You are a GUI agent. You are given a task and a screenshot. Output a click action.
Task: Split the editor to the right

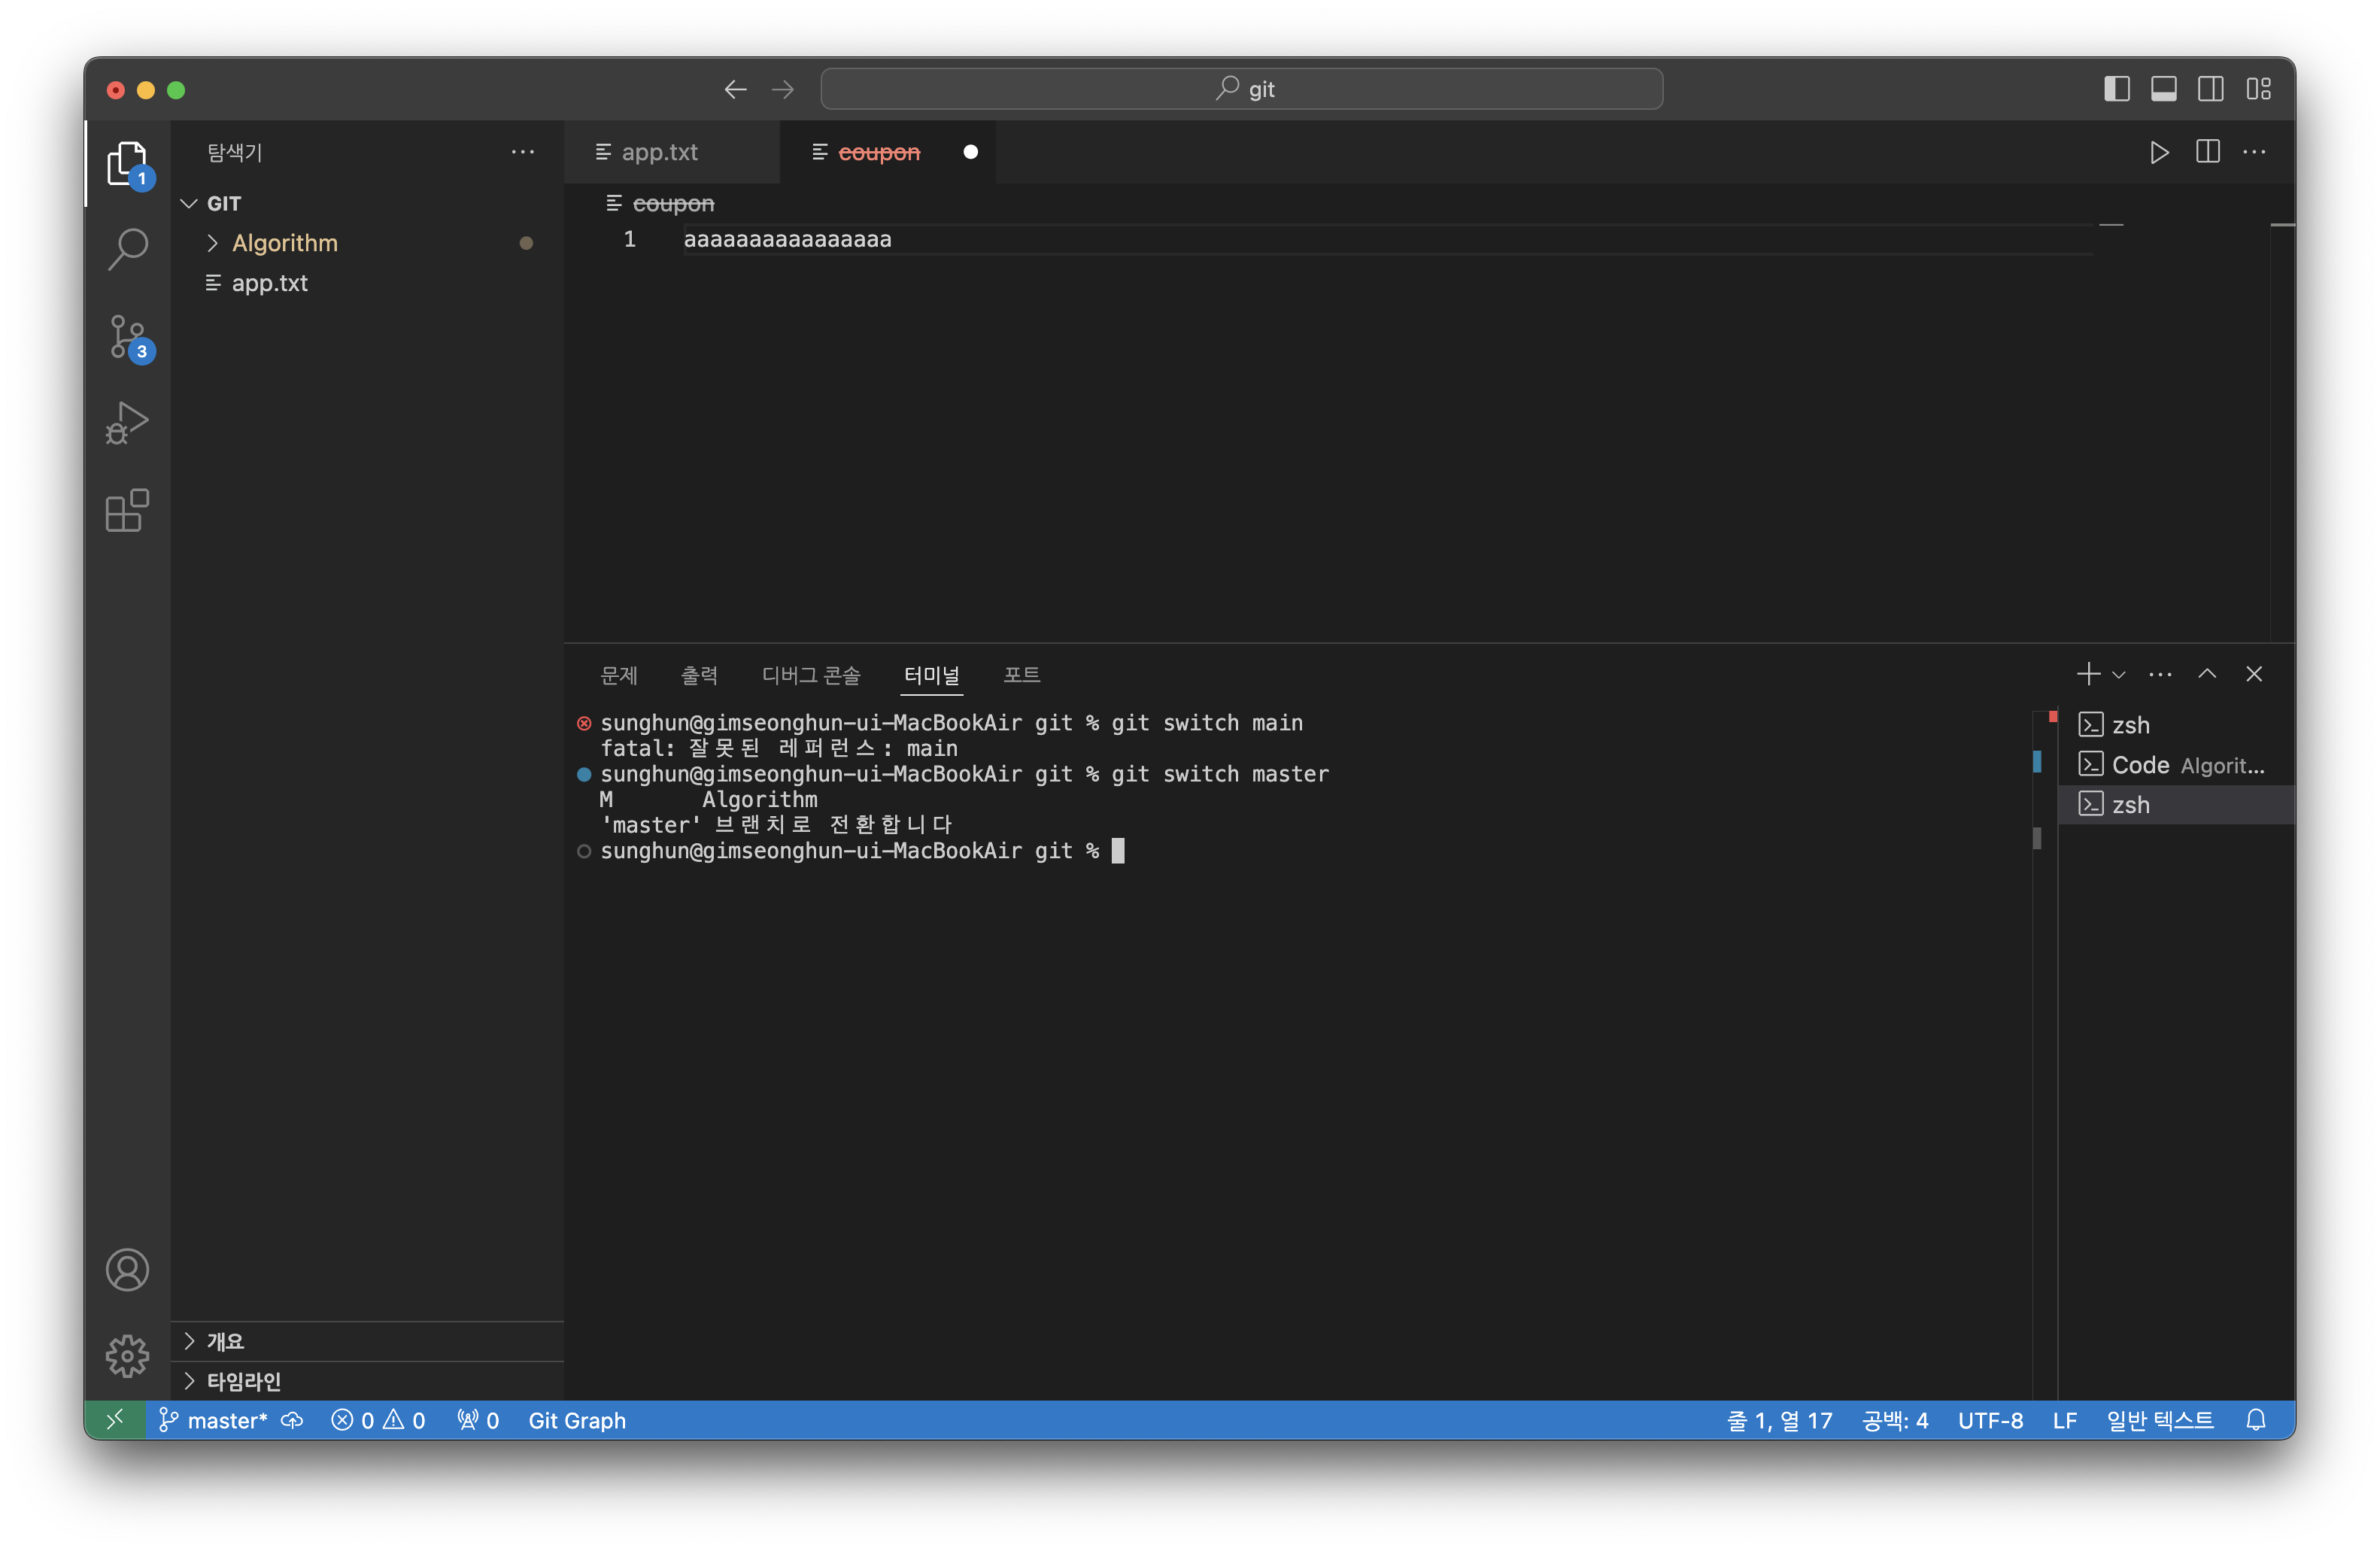[2207, 152]
